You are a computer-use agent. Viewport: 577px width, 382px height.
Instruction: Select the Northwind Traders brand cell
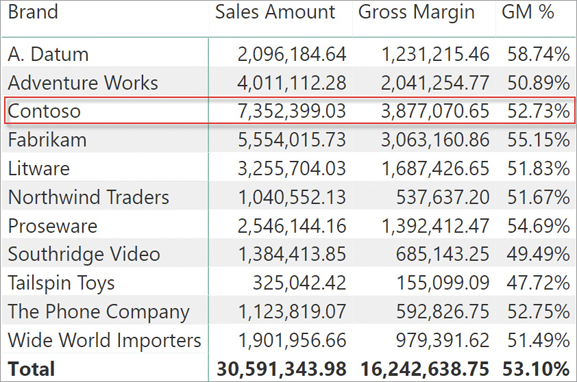tap(88, 197)
